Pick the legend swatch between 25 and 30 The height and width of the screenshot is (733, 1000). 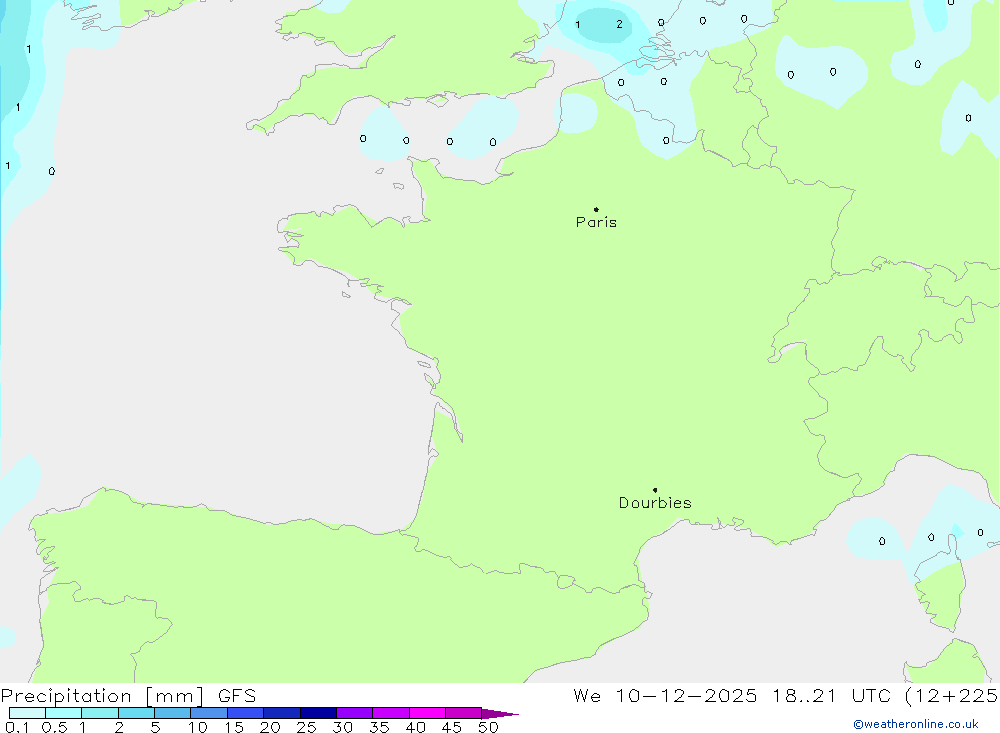click(318, 713)
